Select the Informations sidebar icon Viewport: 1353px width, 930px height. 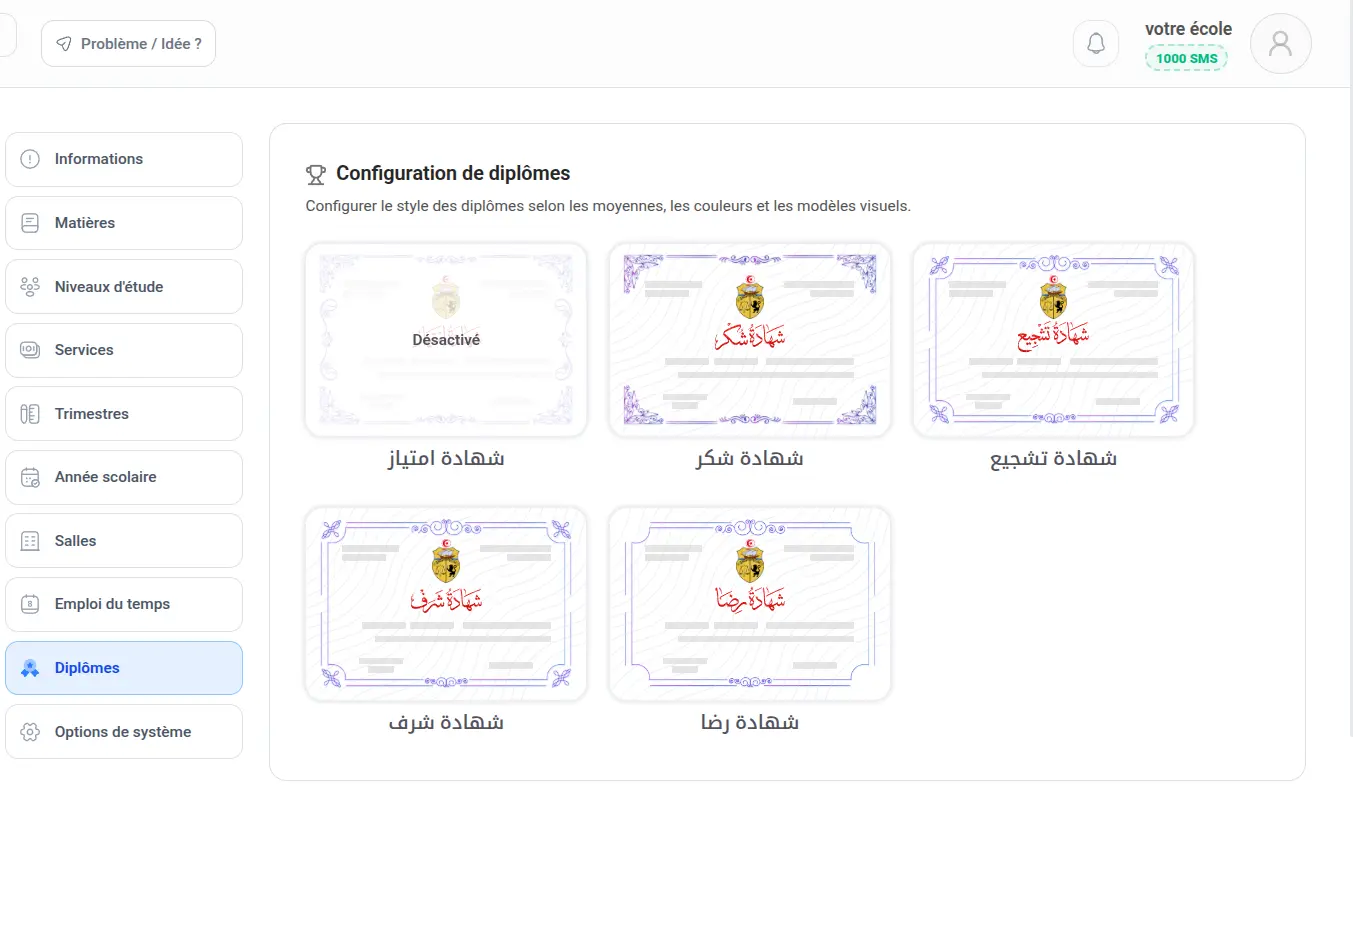tap(30, 159)
